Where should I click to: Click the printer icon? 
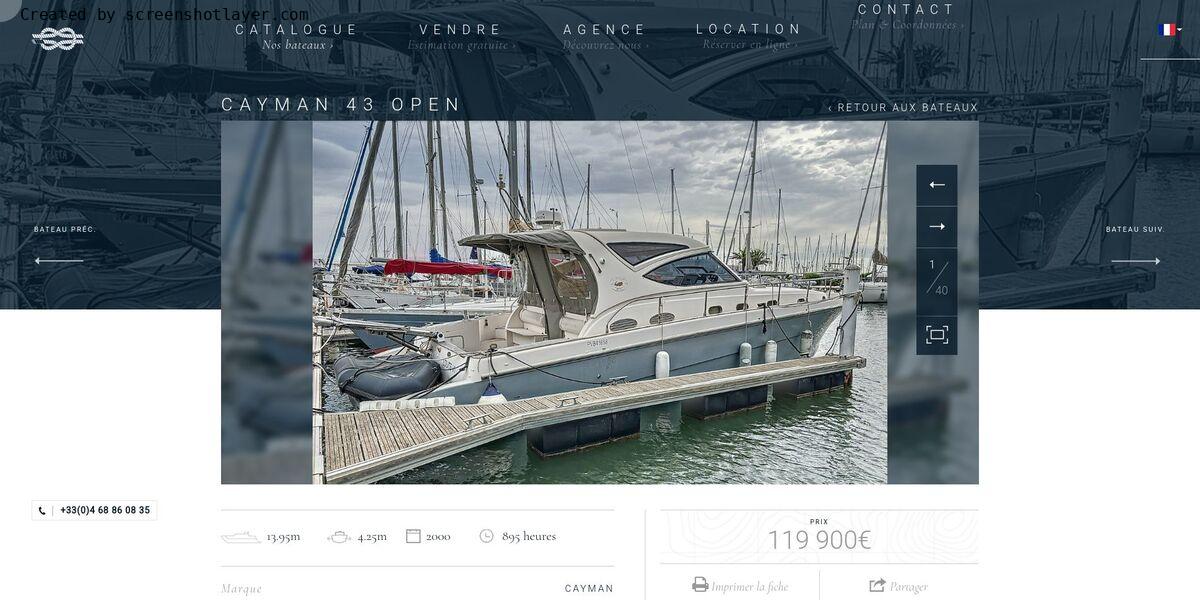700,585
